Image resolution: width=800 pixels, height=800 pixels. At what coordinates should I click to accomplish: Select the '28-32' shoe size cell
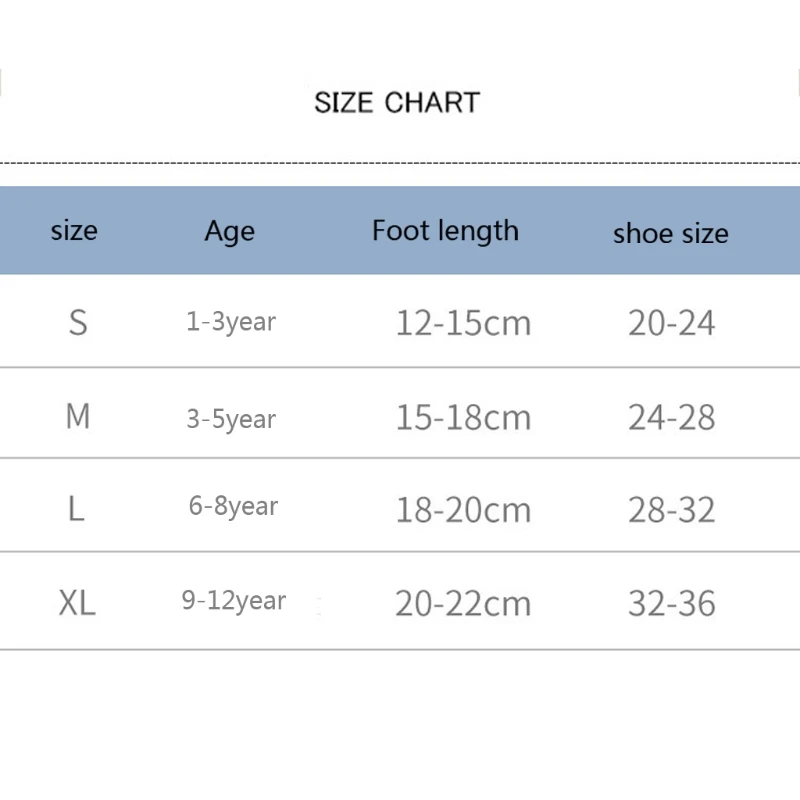tap(671, 511)
